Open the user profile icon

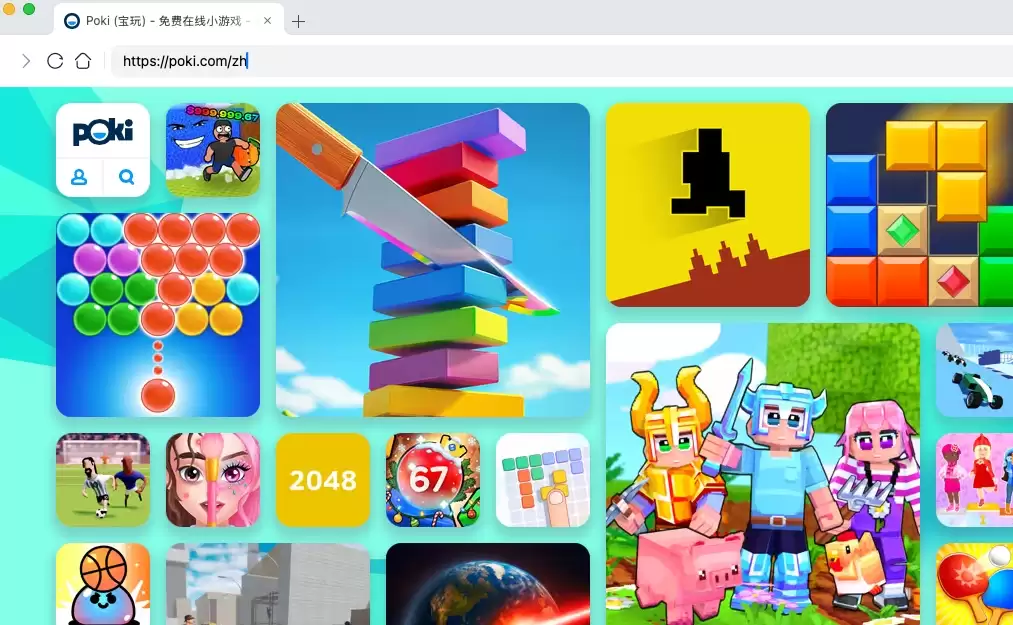tap(79, 177)
